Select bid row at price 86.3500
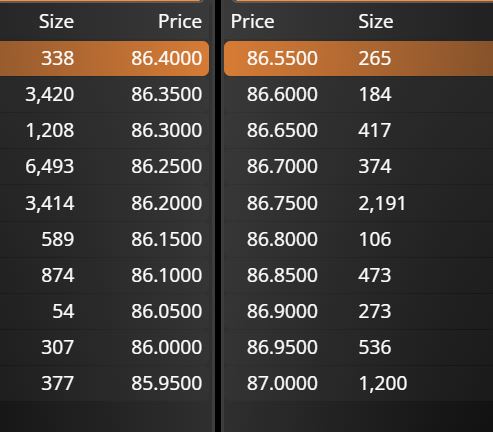 coord(104,94)
